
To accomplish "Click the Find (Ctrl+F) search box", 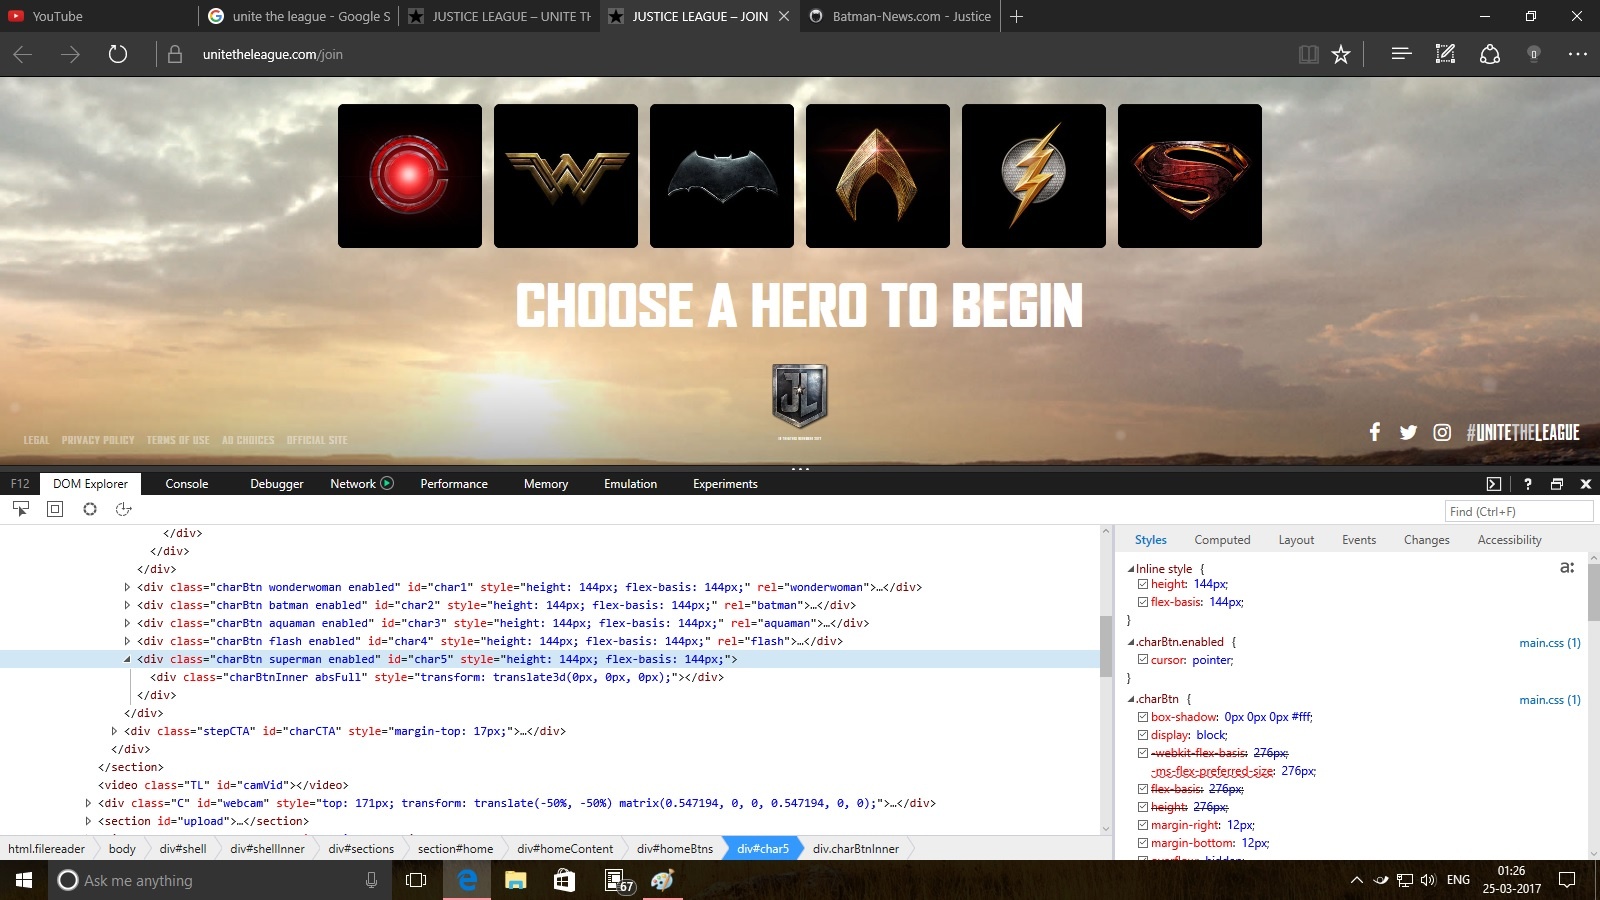I will point(1519,511).
